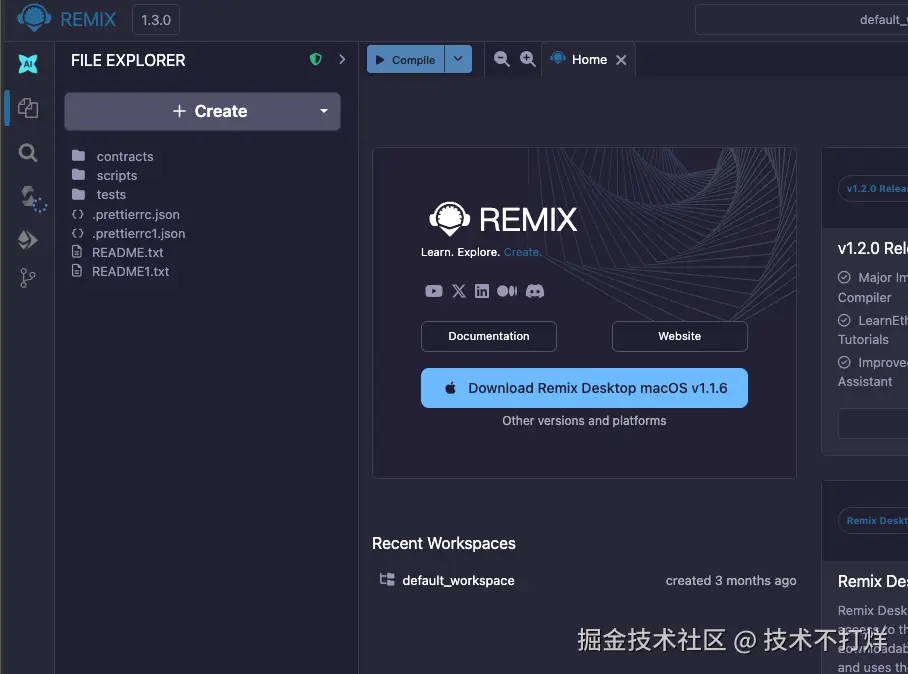The height and width of the screenshot is (674, 908).
Task: Open the Remix AI assistant icon
Action: [x=28, y=64]
